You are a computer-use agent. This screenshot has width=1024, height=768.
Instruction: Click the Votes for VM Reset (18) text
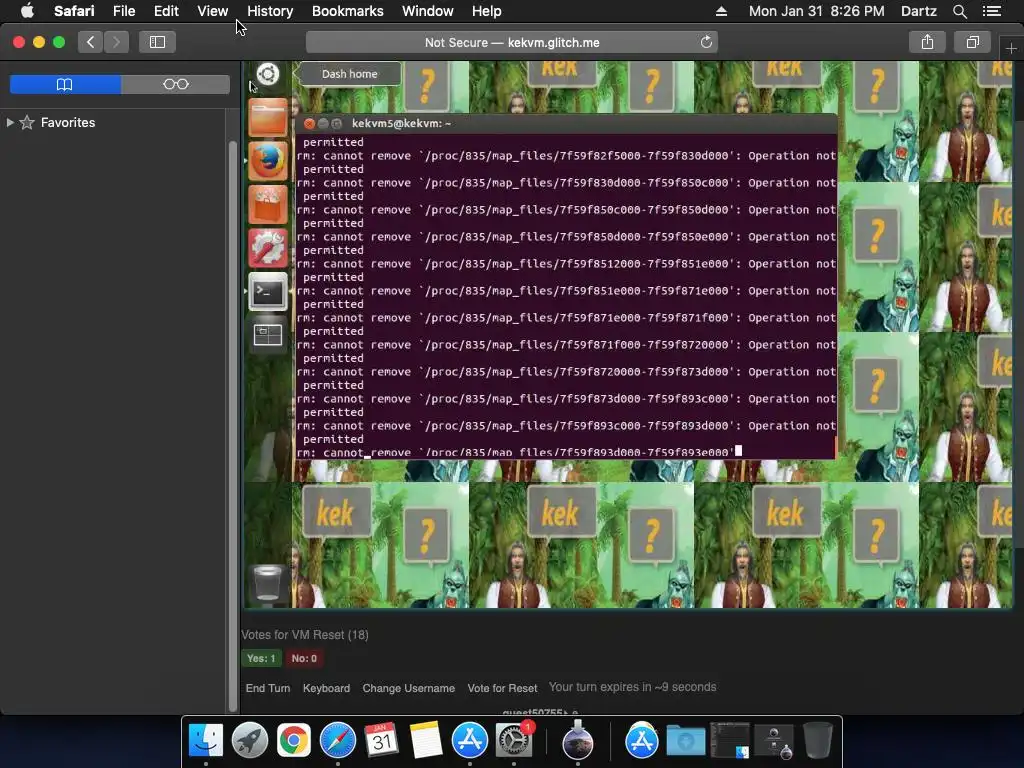pyautogui.click(x=305, y=635)
